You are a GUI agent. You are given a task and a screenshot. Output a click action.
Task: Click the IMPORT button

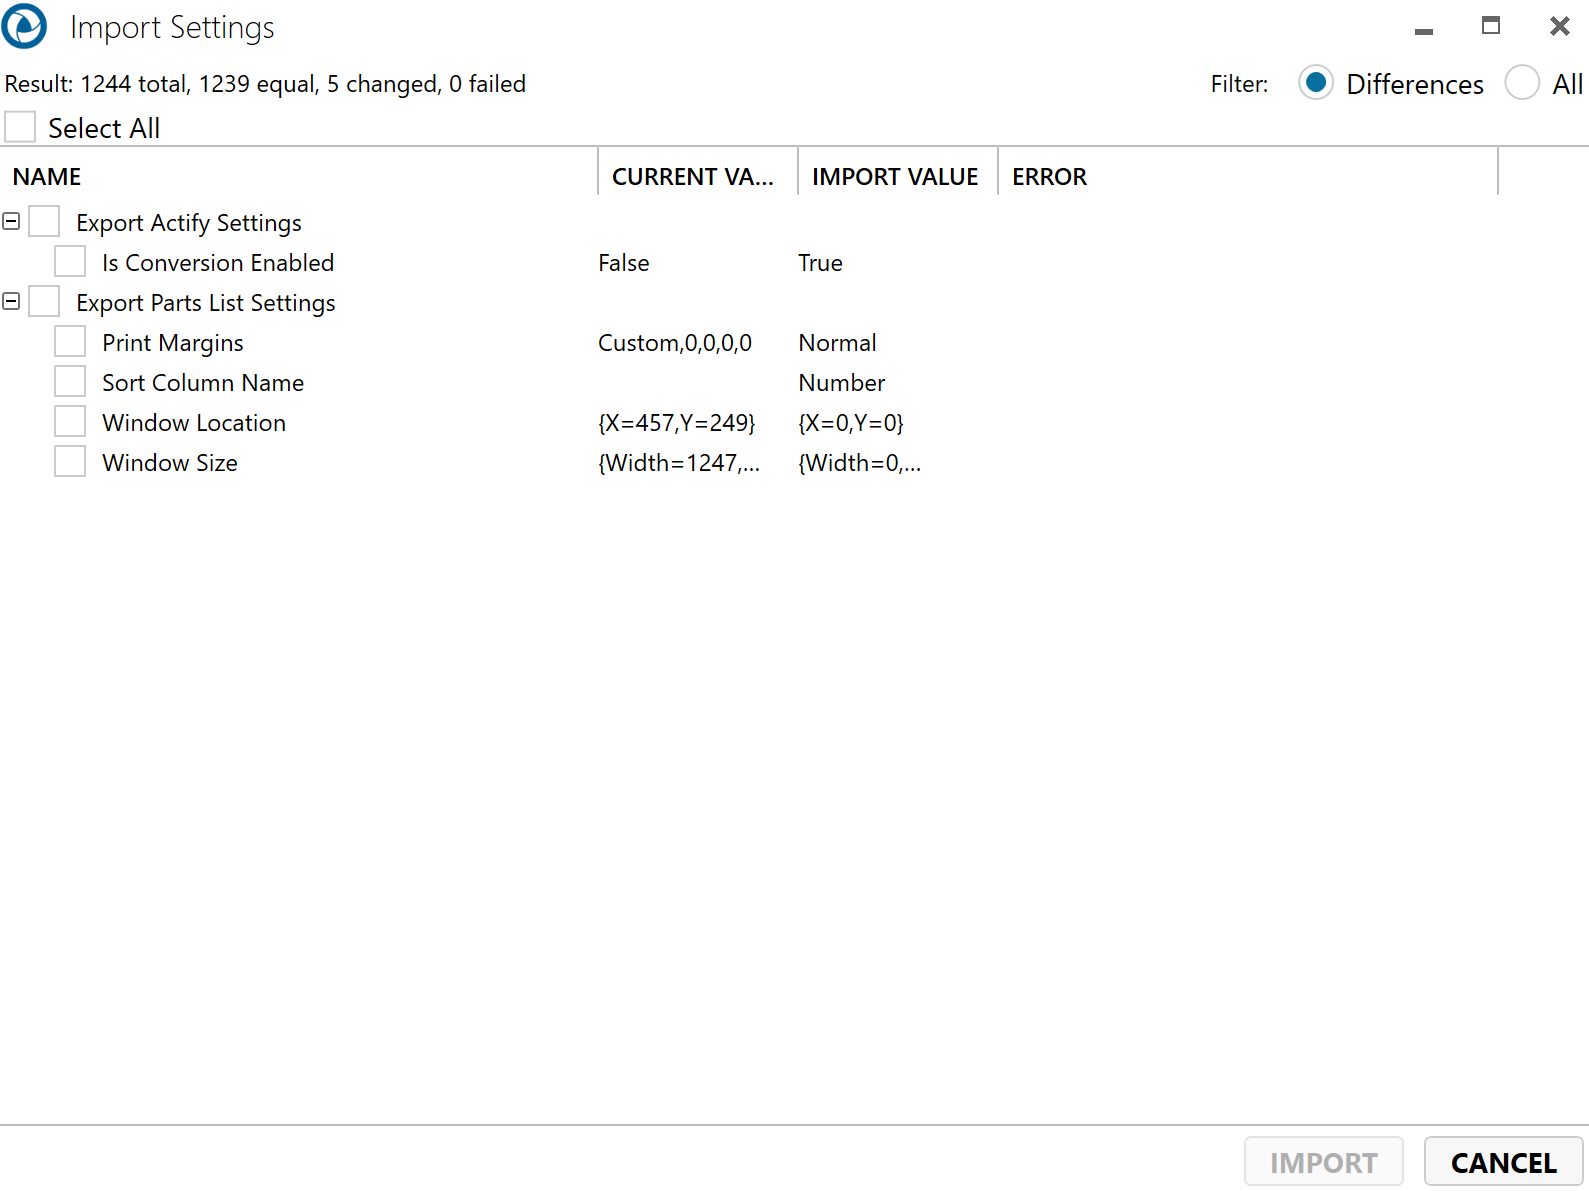click(x=1323, y=1162)
